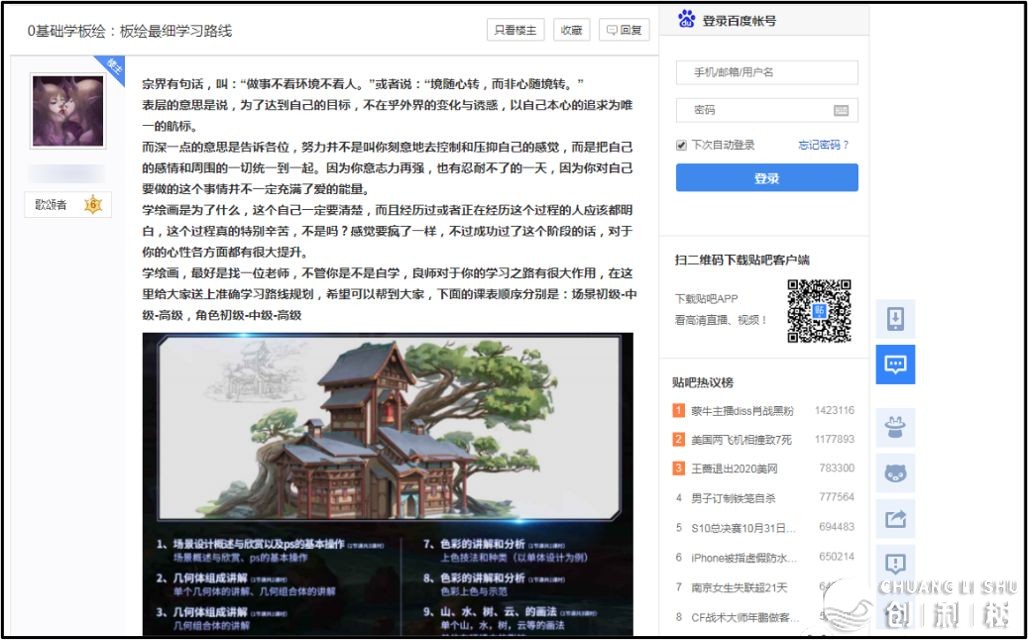This screenshot has height=640, width=1028.
Task: Click the blurred username under avatar
Action: [x=66, y=173]
